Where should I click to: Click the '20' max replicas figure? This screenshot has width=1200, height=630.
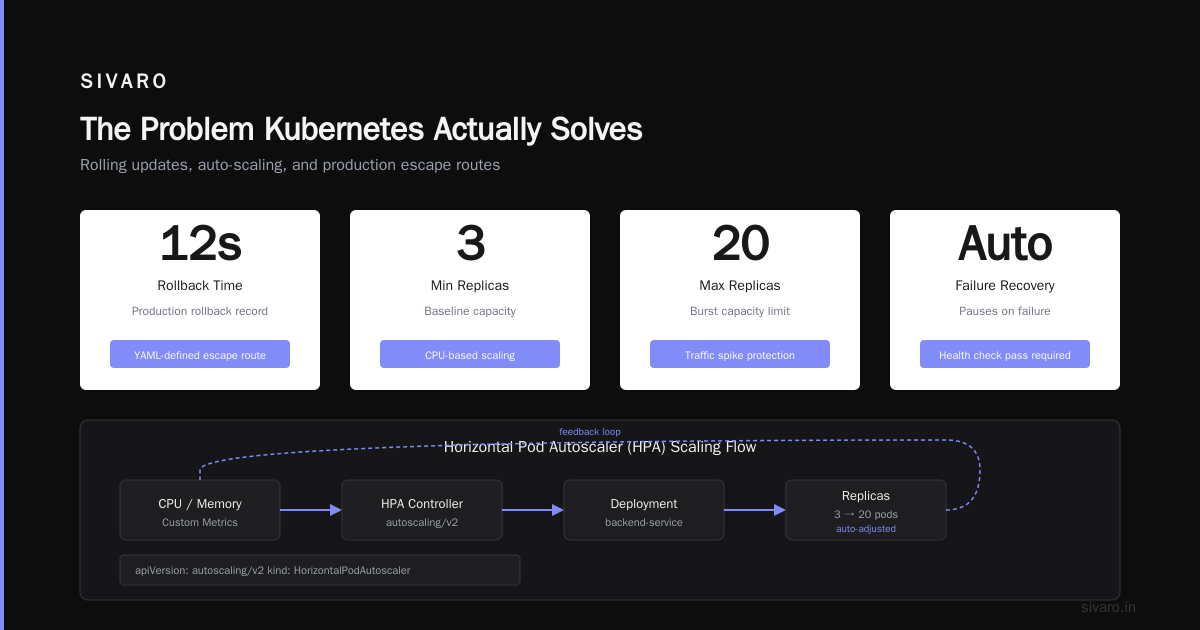[740, 243]
